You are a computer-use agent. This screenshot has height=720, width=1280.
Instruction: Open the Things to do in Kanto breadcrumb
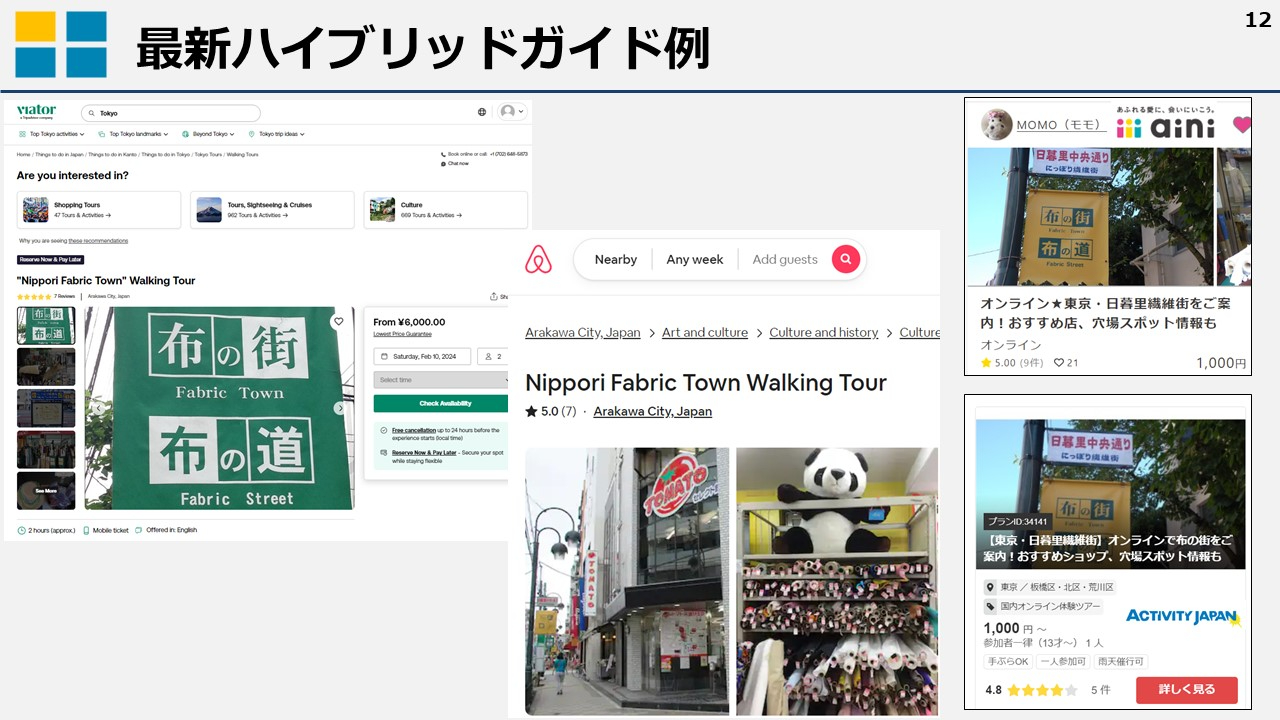click(x=112, y=155)
